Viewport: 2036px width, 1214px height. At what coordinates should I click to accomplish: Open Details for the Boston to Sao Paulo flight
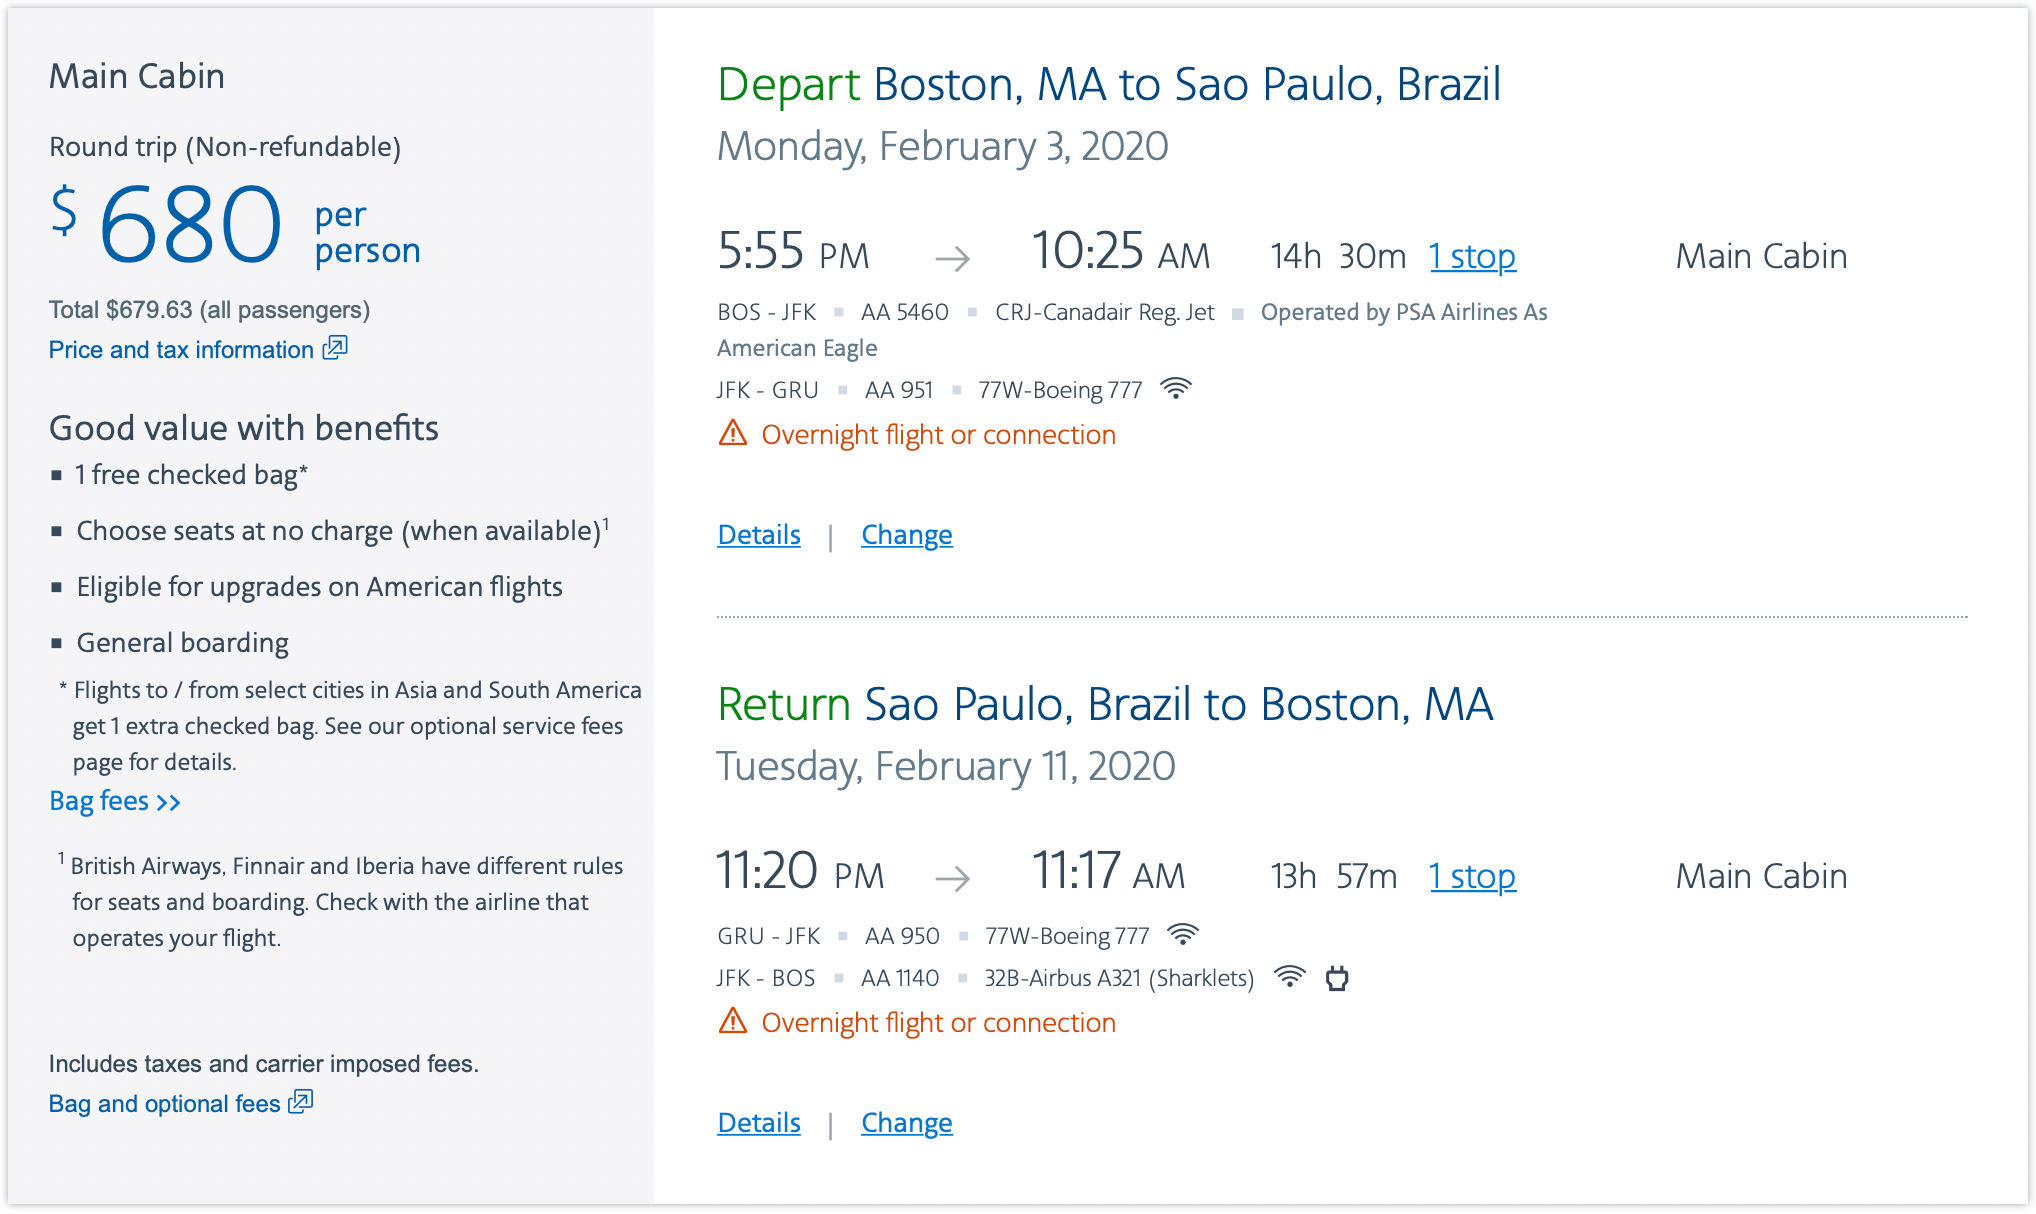click(759, 535)
